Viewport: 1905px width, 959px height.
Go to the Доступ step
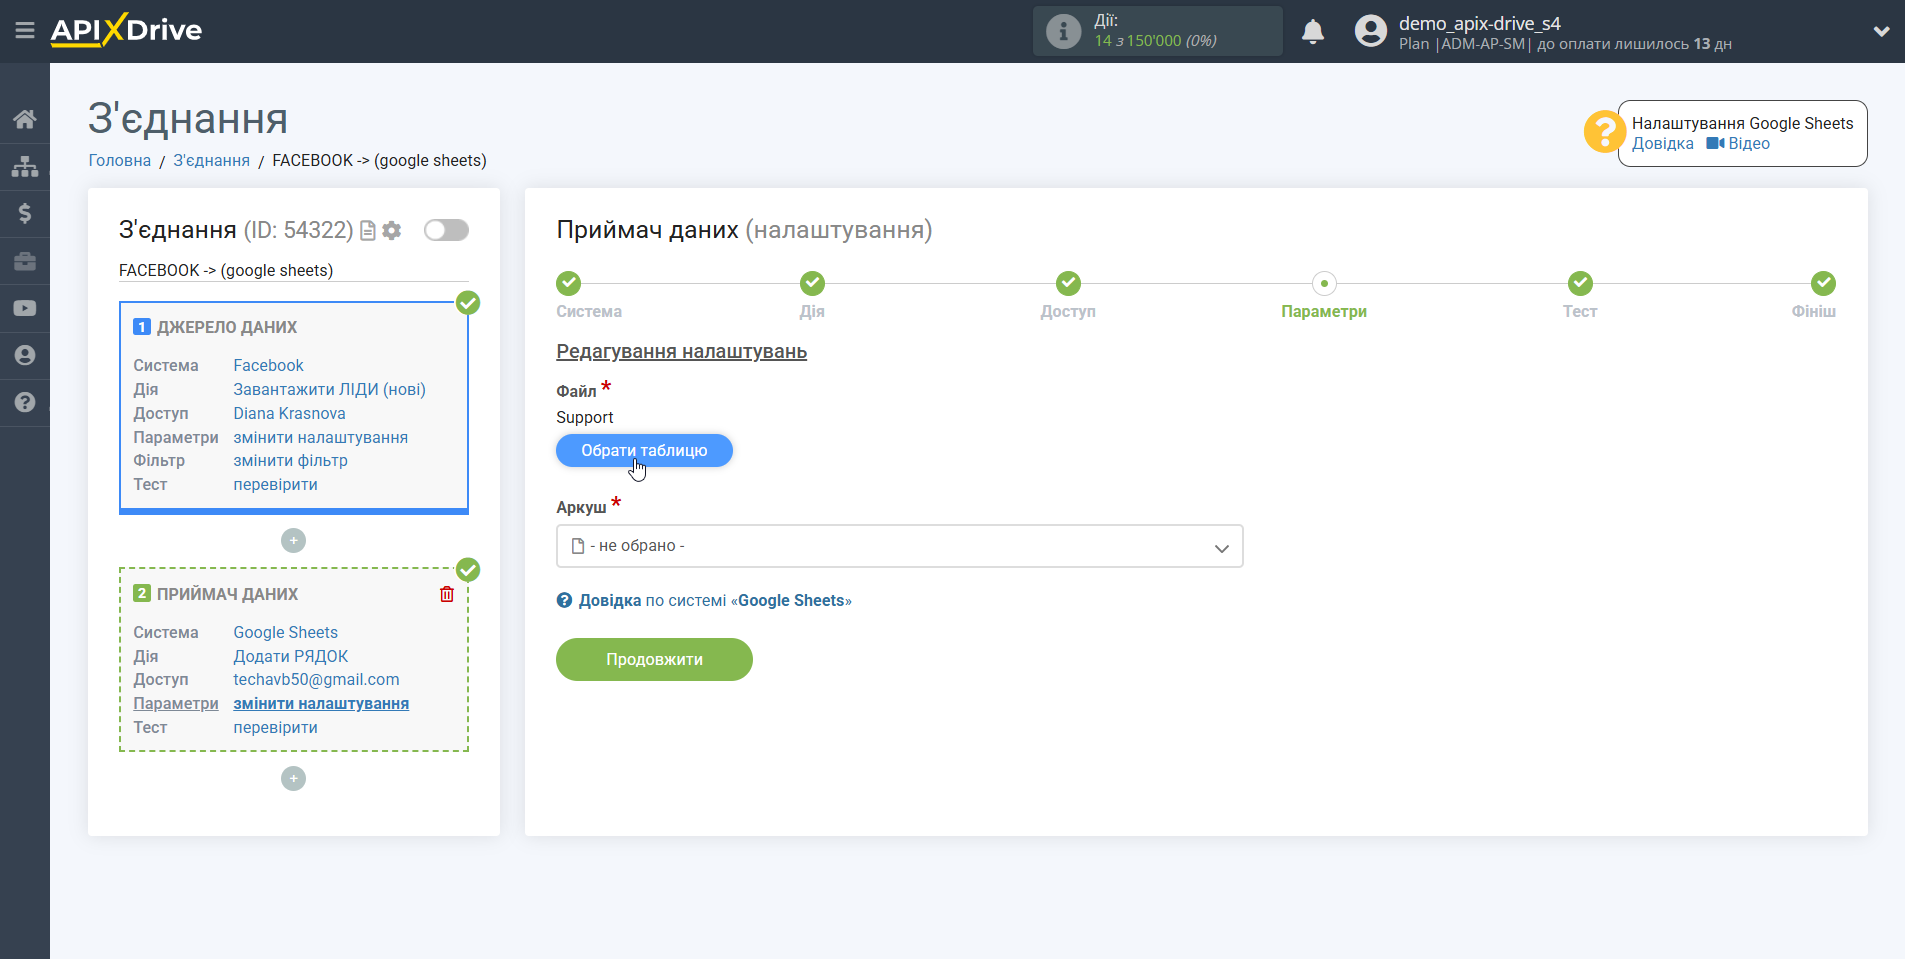(1068, 284)
